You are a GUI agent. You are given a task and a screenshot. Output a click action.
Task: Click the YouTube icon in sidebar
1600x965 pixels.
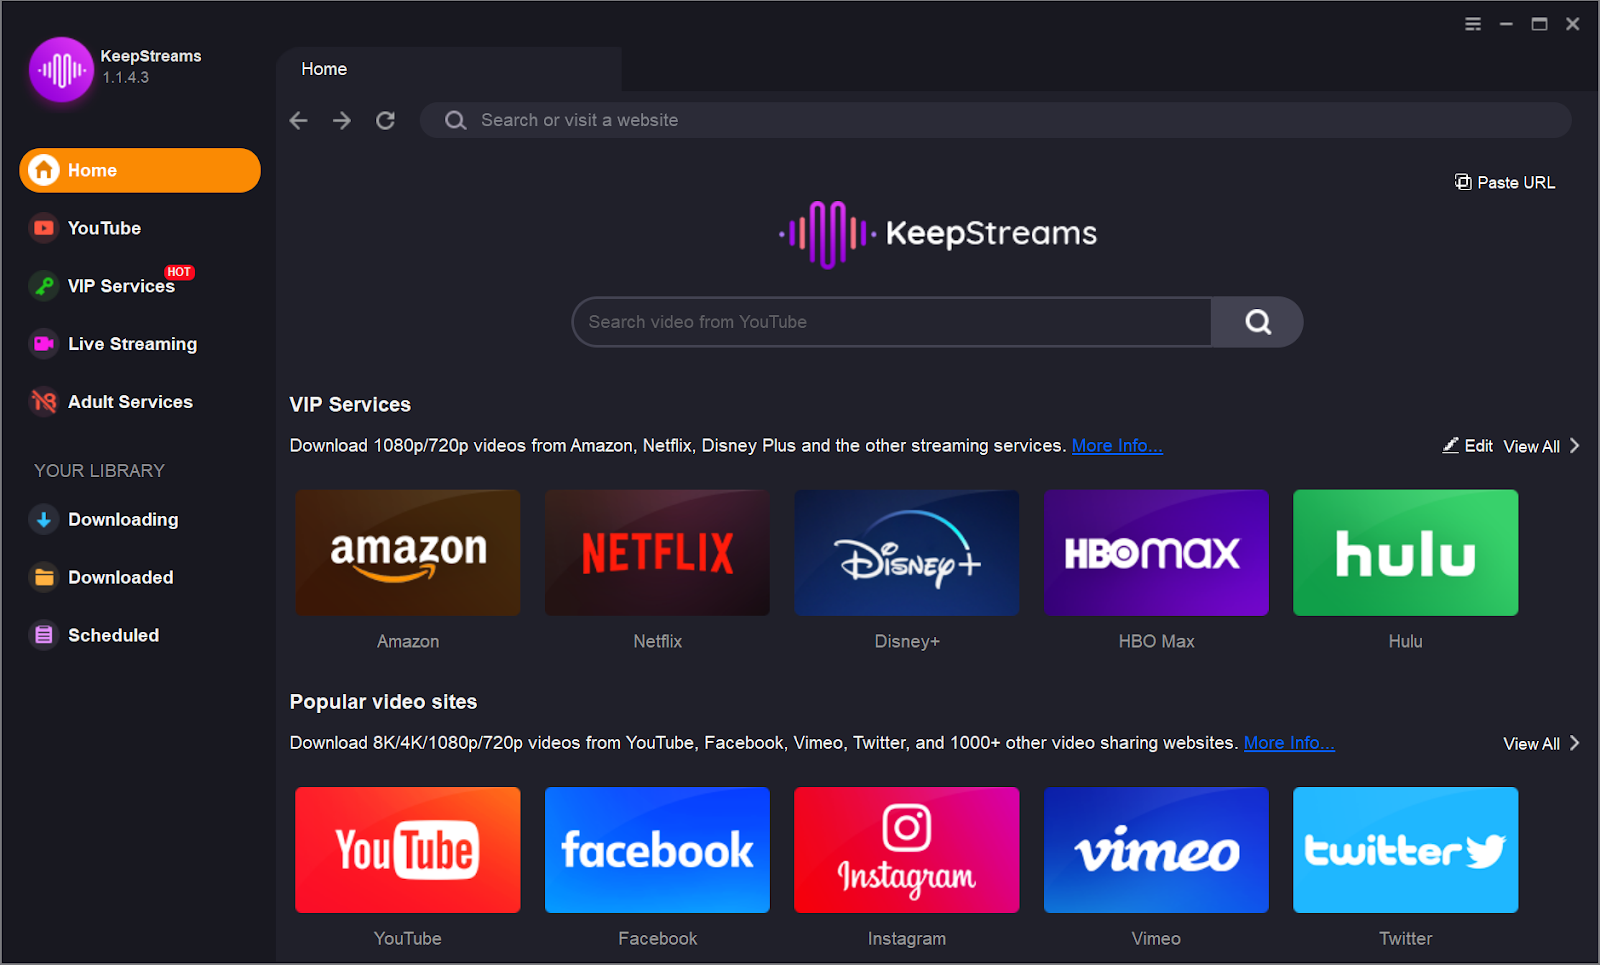point(44,228)
